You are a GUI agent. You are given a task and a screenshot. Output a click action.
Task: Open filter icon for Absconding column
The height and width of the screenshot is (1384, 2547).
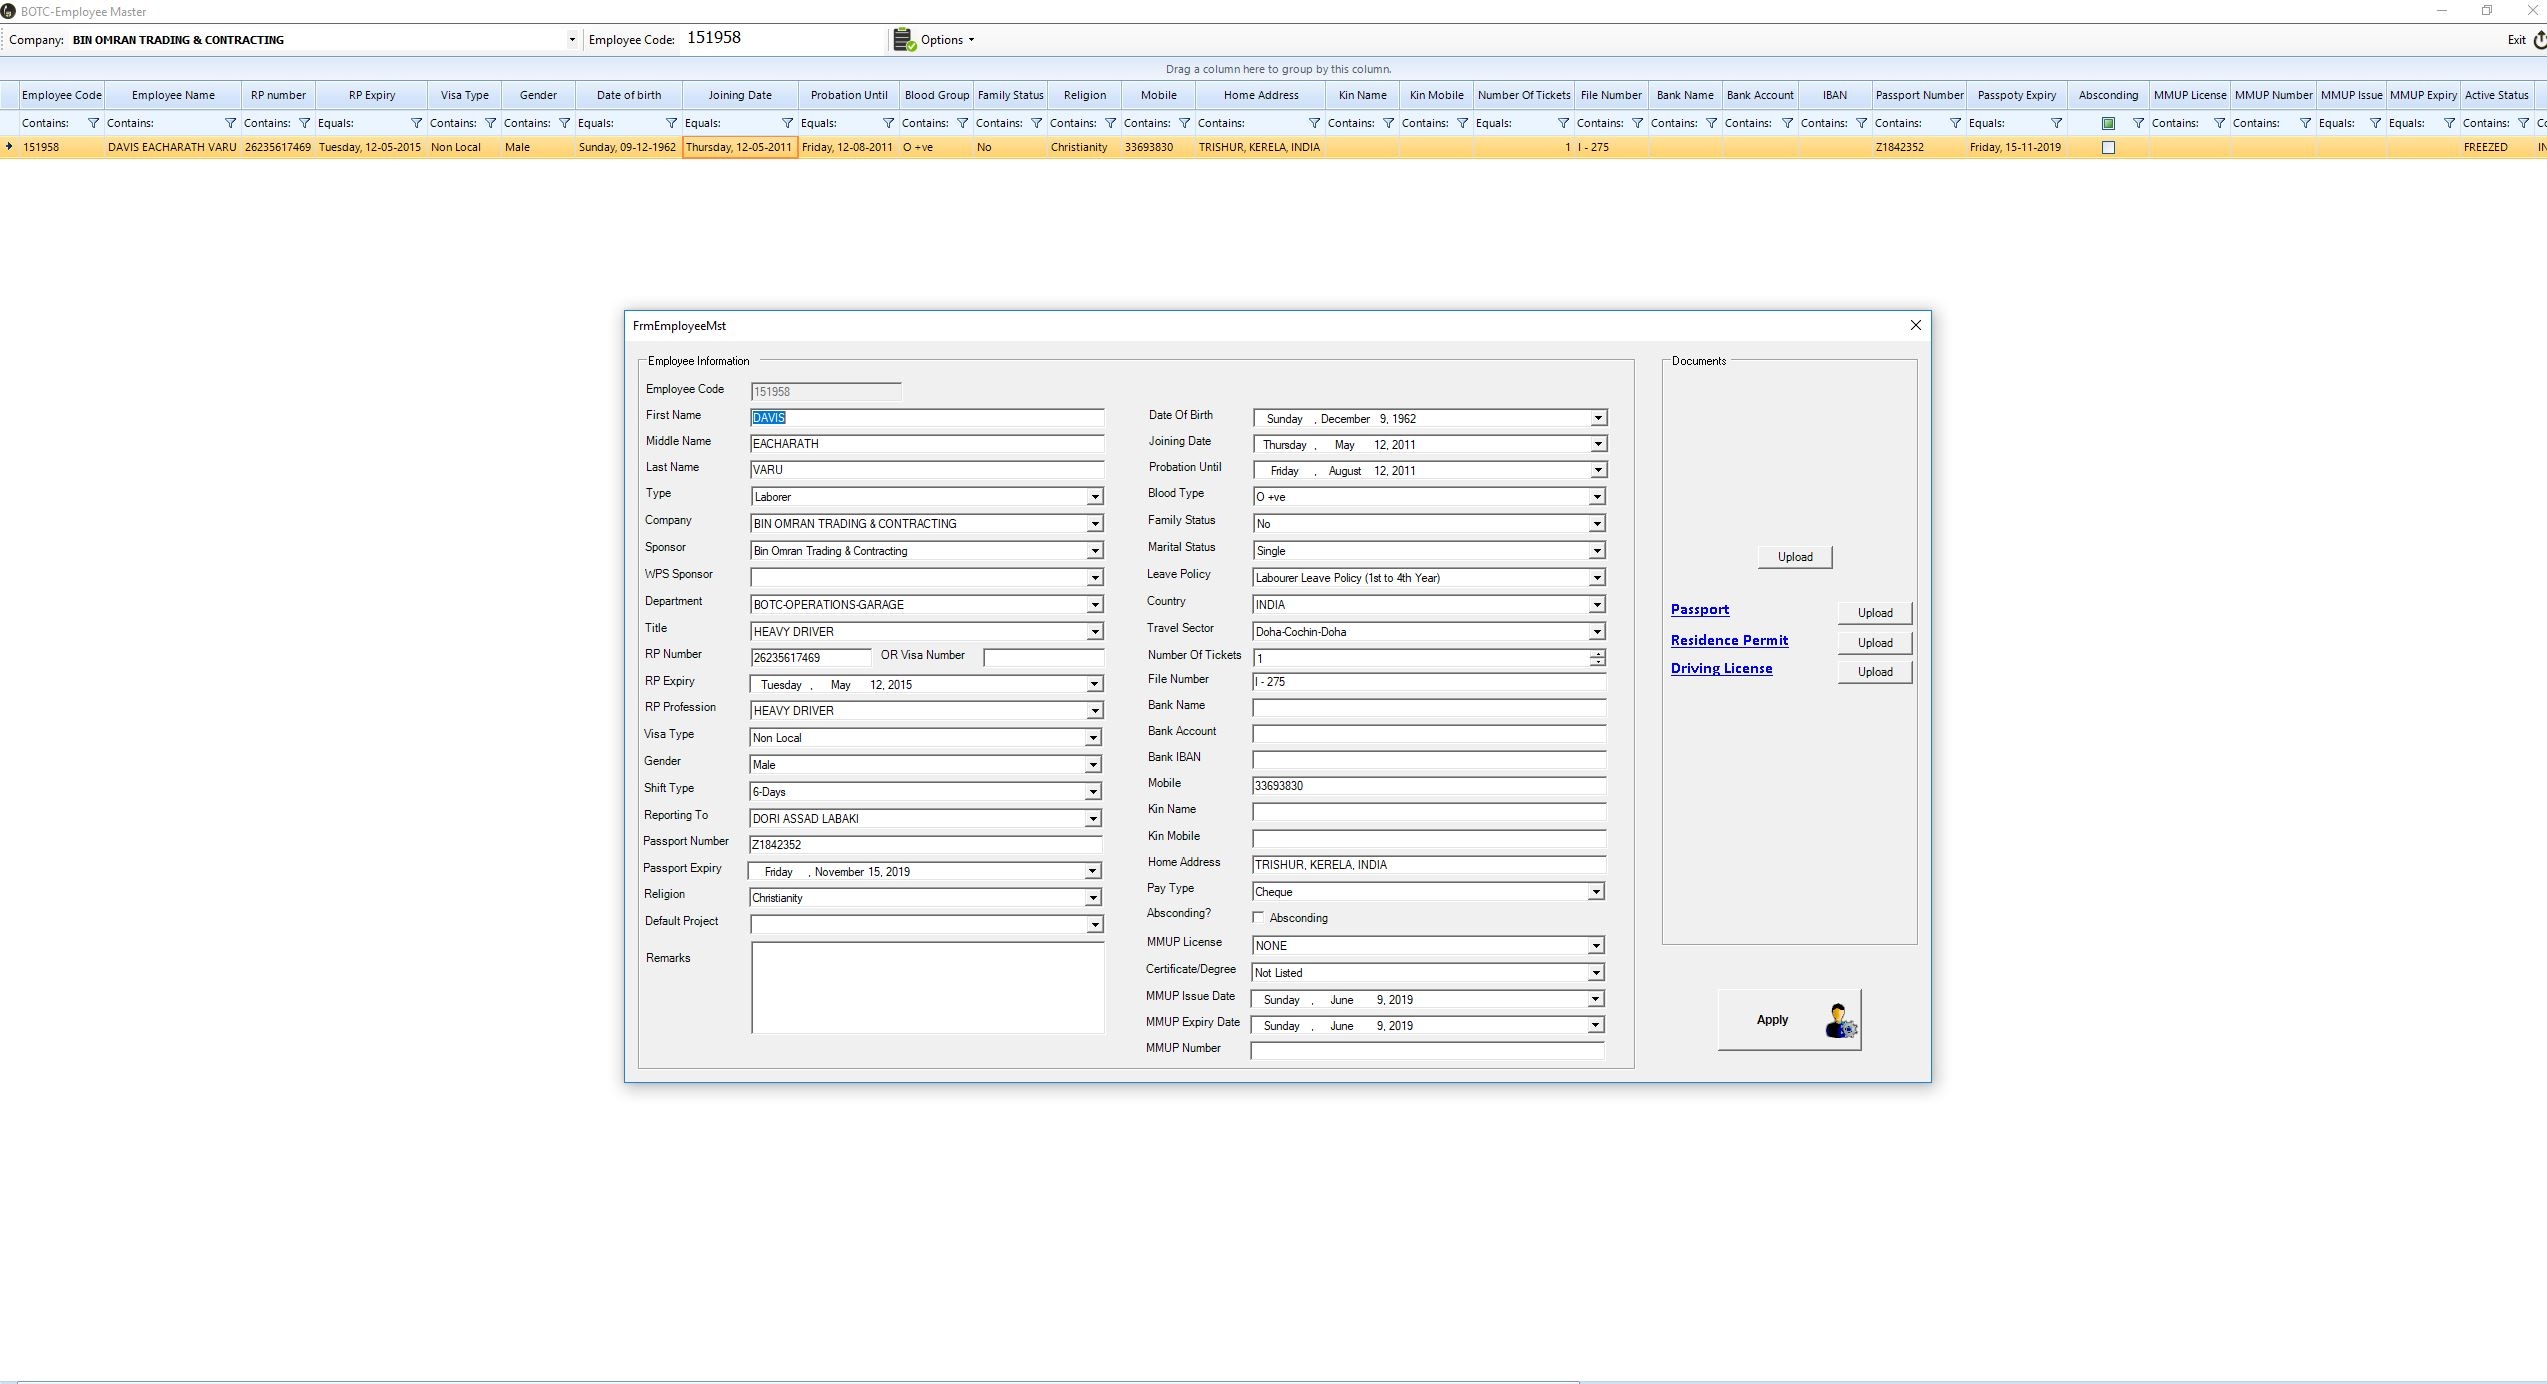point(2137,123)
